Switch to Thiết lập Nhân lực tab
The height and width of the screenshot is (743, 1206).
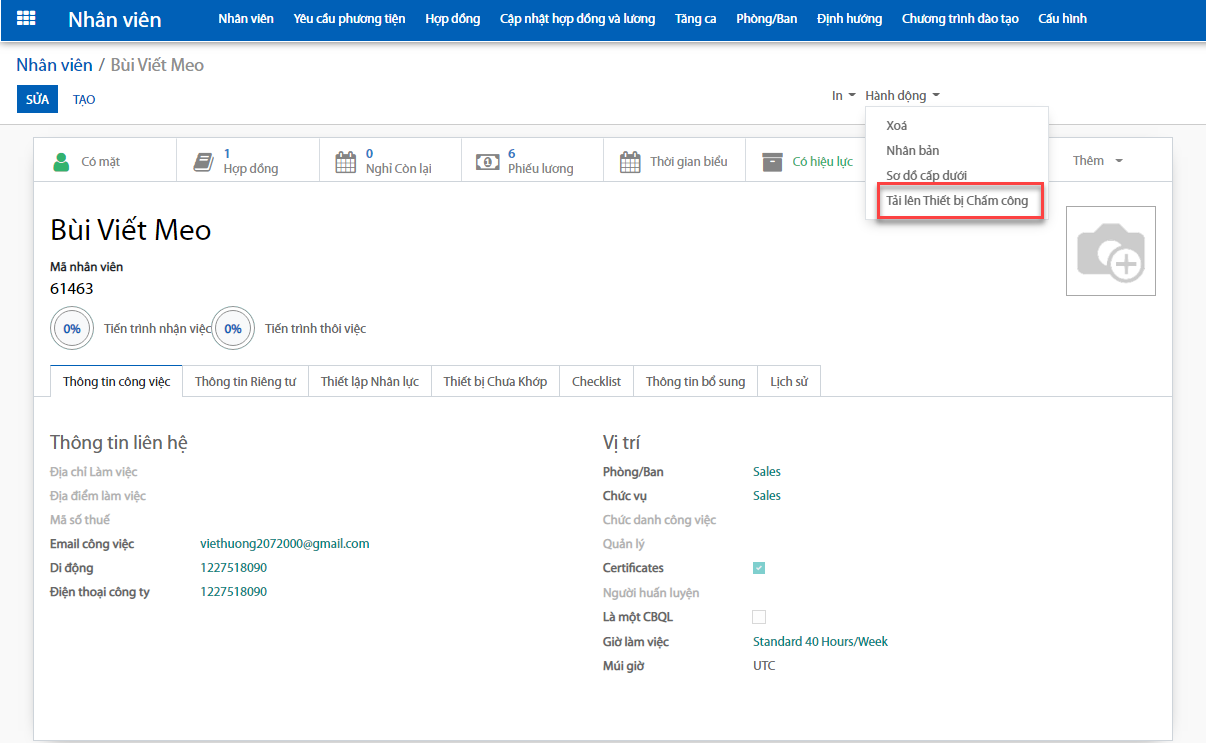click(x=370, y=381)
